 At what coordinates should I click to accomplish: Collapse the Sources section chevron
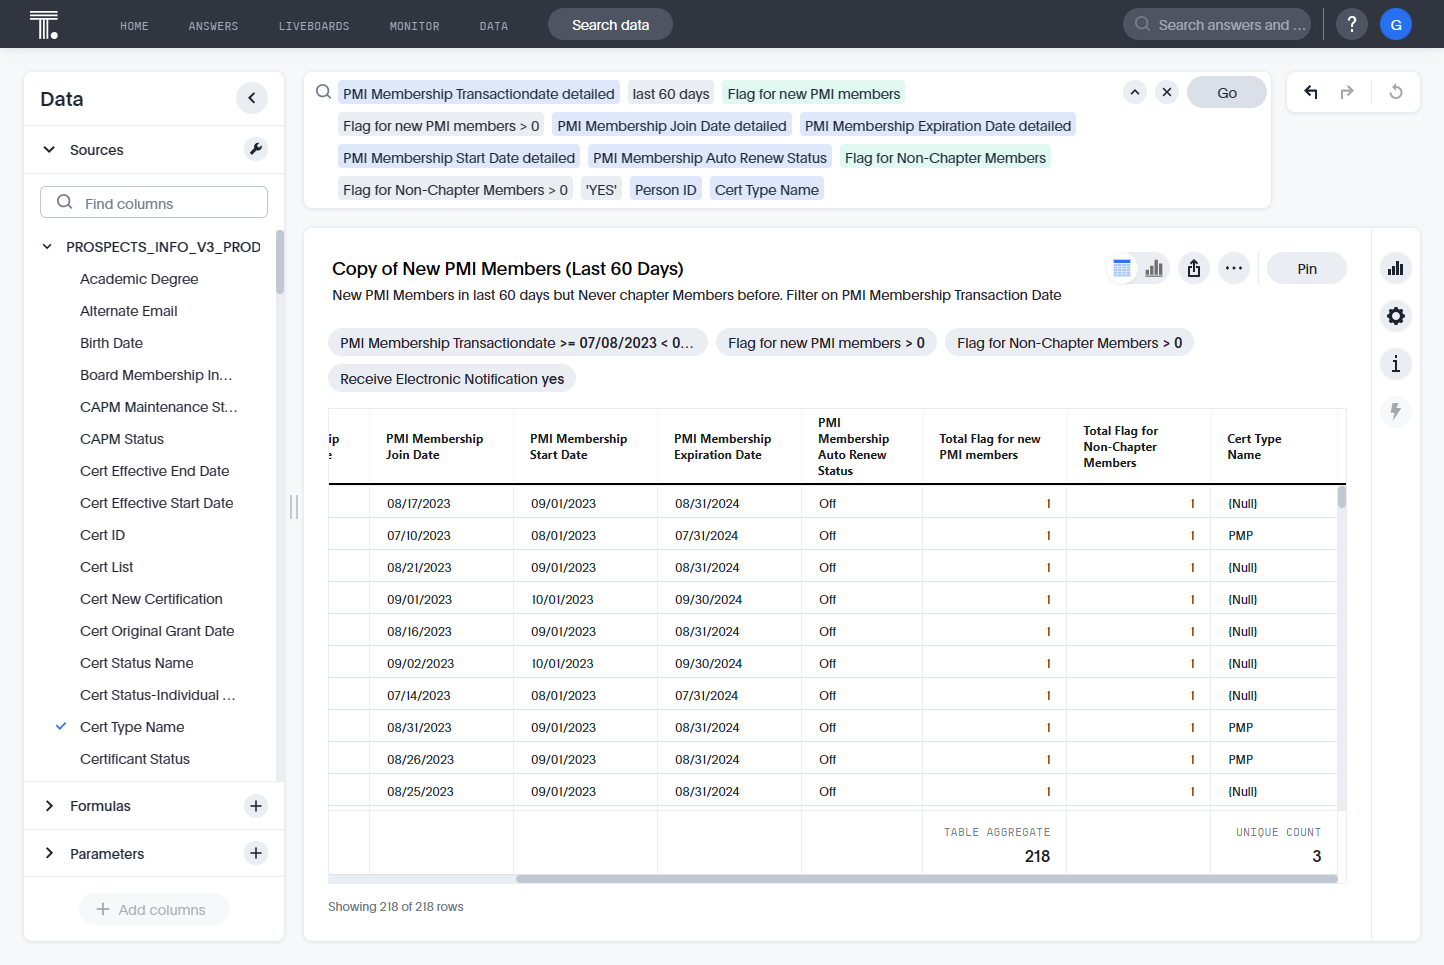tap(49, 150)
